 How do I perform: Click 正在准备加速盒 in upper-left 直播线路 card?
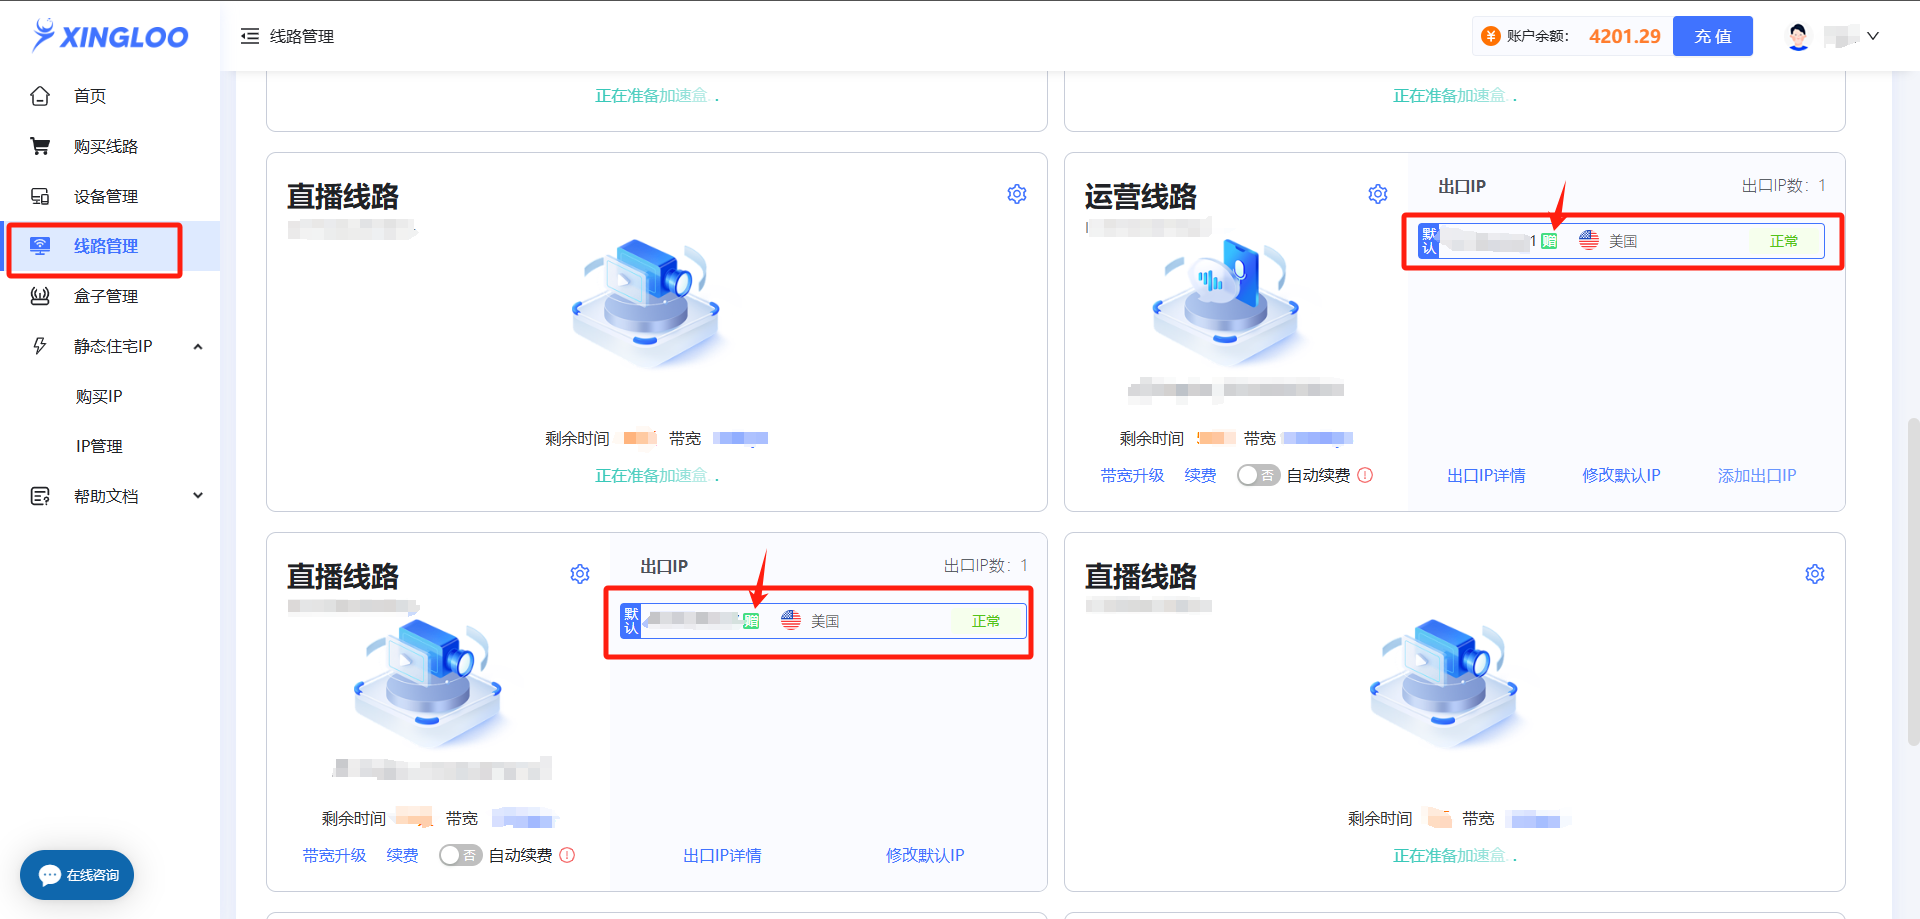pos(657,475)
